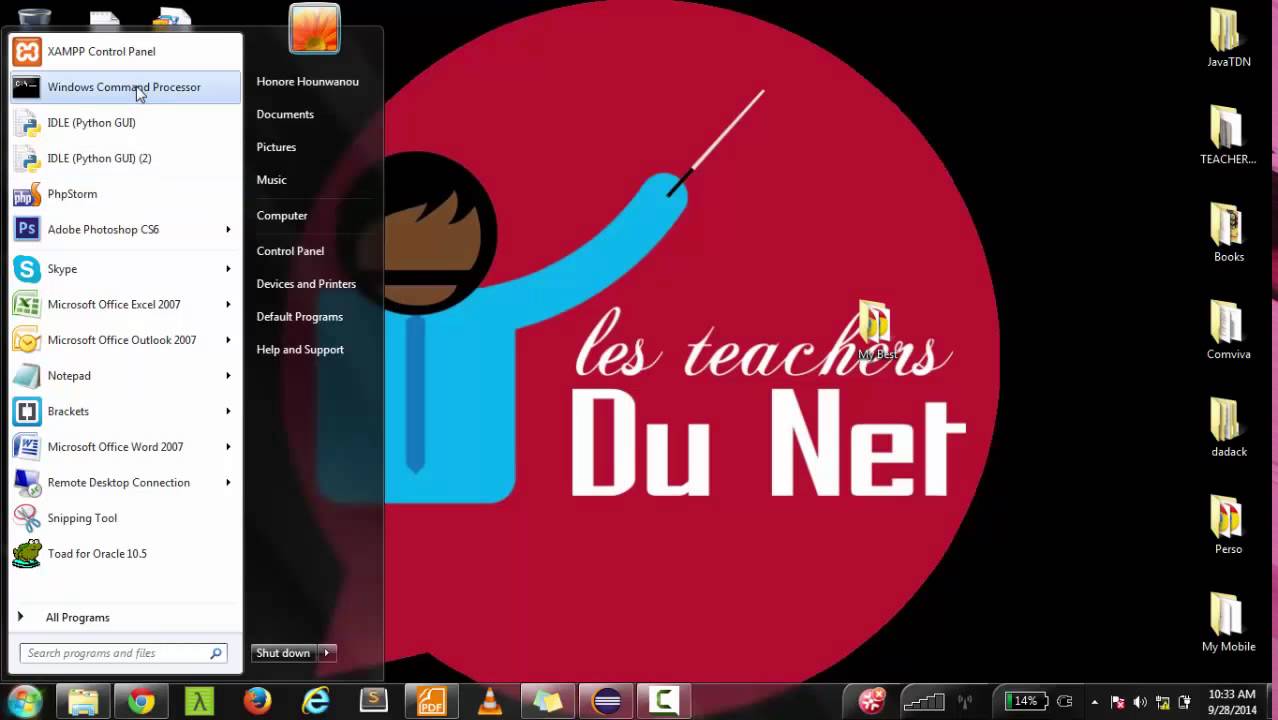Open IDLE (Python GUI) (2) entry

pyautogui.click(x=125, y=158)
